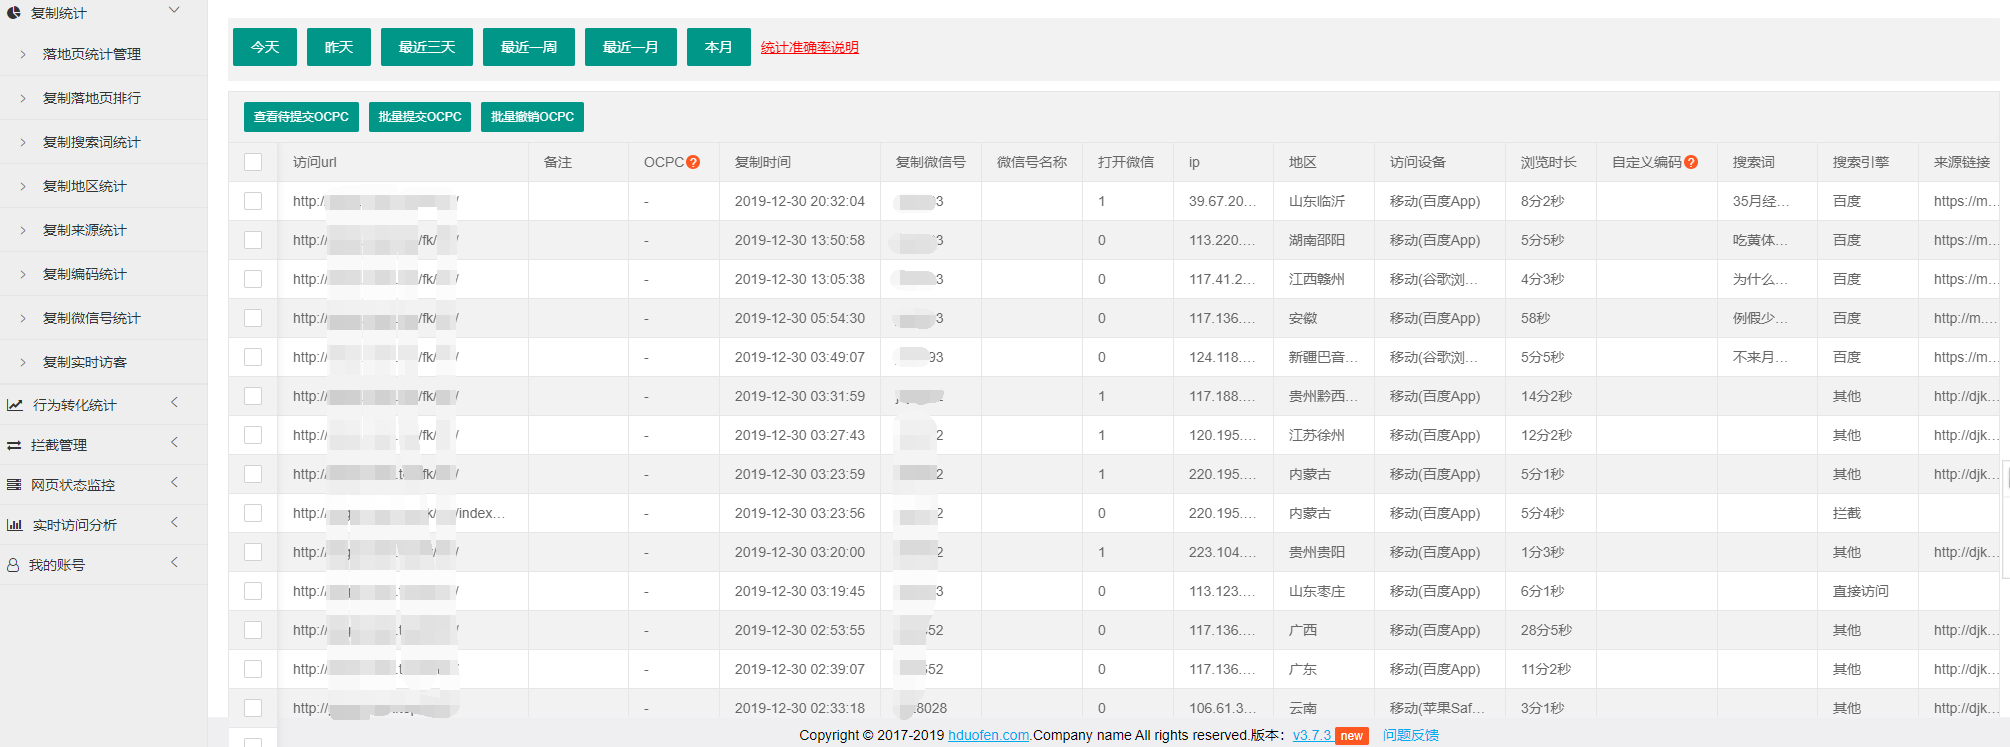Open the 统计准确率说明 link

pyautogui.click(x=810, y=47)
